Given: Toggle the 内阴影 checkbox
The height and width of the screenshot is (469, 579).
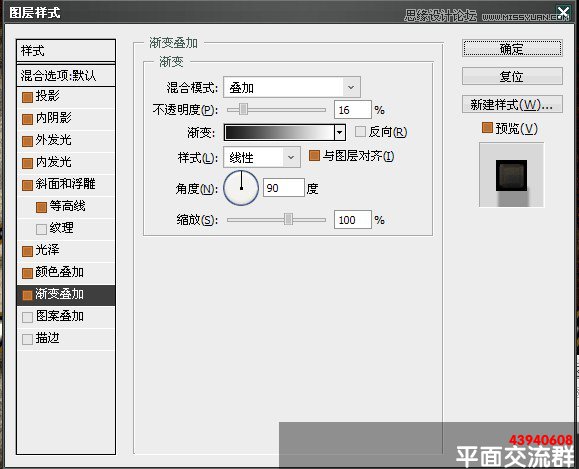Looking at the screenshot, I should coord(27,119).
